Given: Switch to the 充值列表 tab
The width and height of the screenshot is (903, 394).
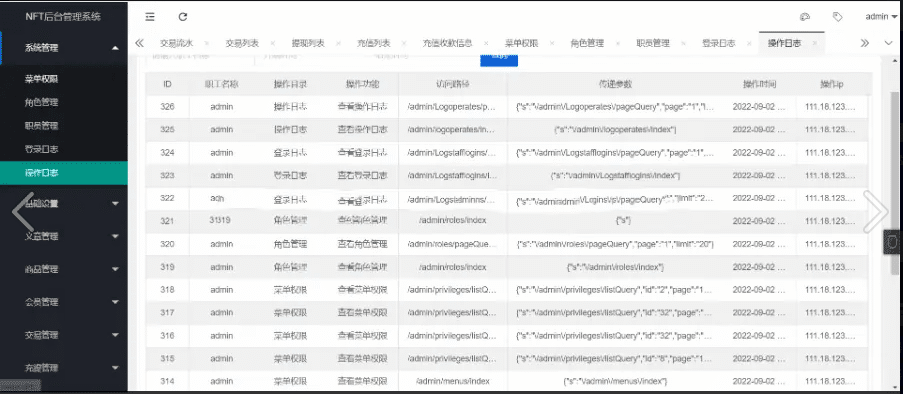Looking at the screenshot, I should [x=374, y=43].
